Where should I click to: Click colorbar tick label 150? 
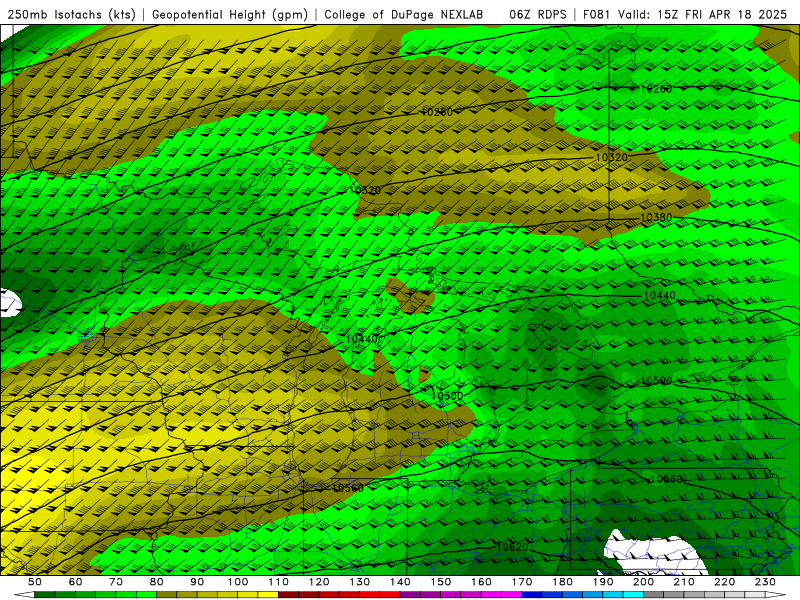coord(441,582)
